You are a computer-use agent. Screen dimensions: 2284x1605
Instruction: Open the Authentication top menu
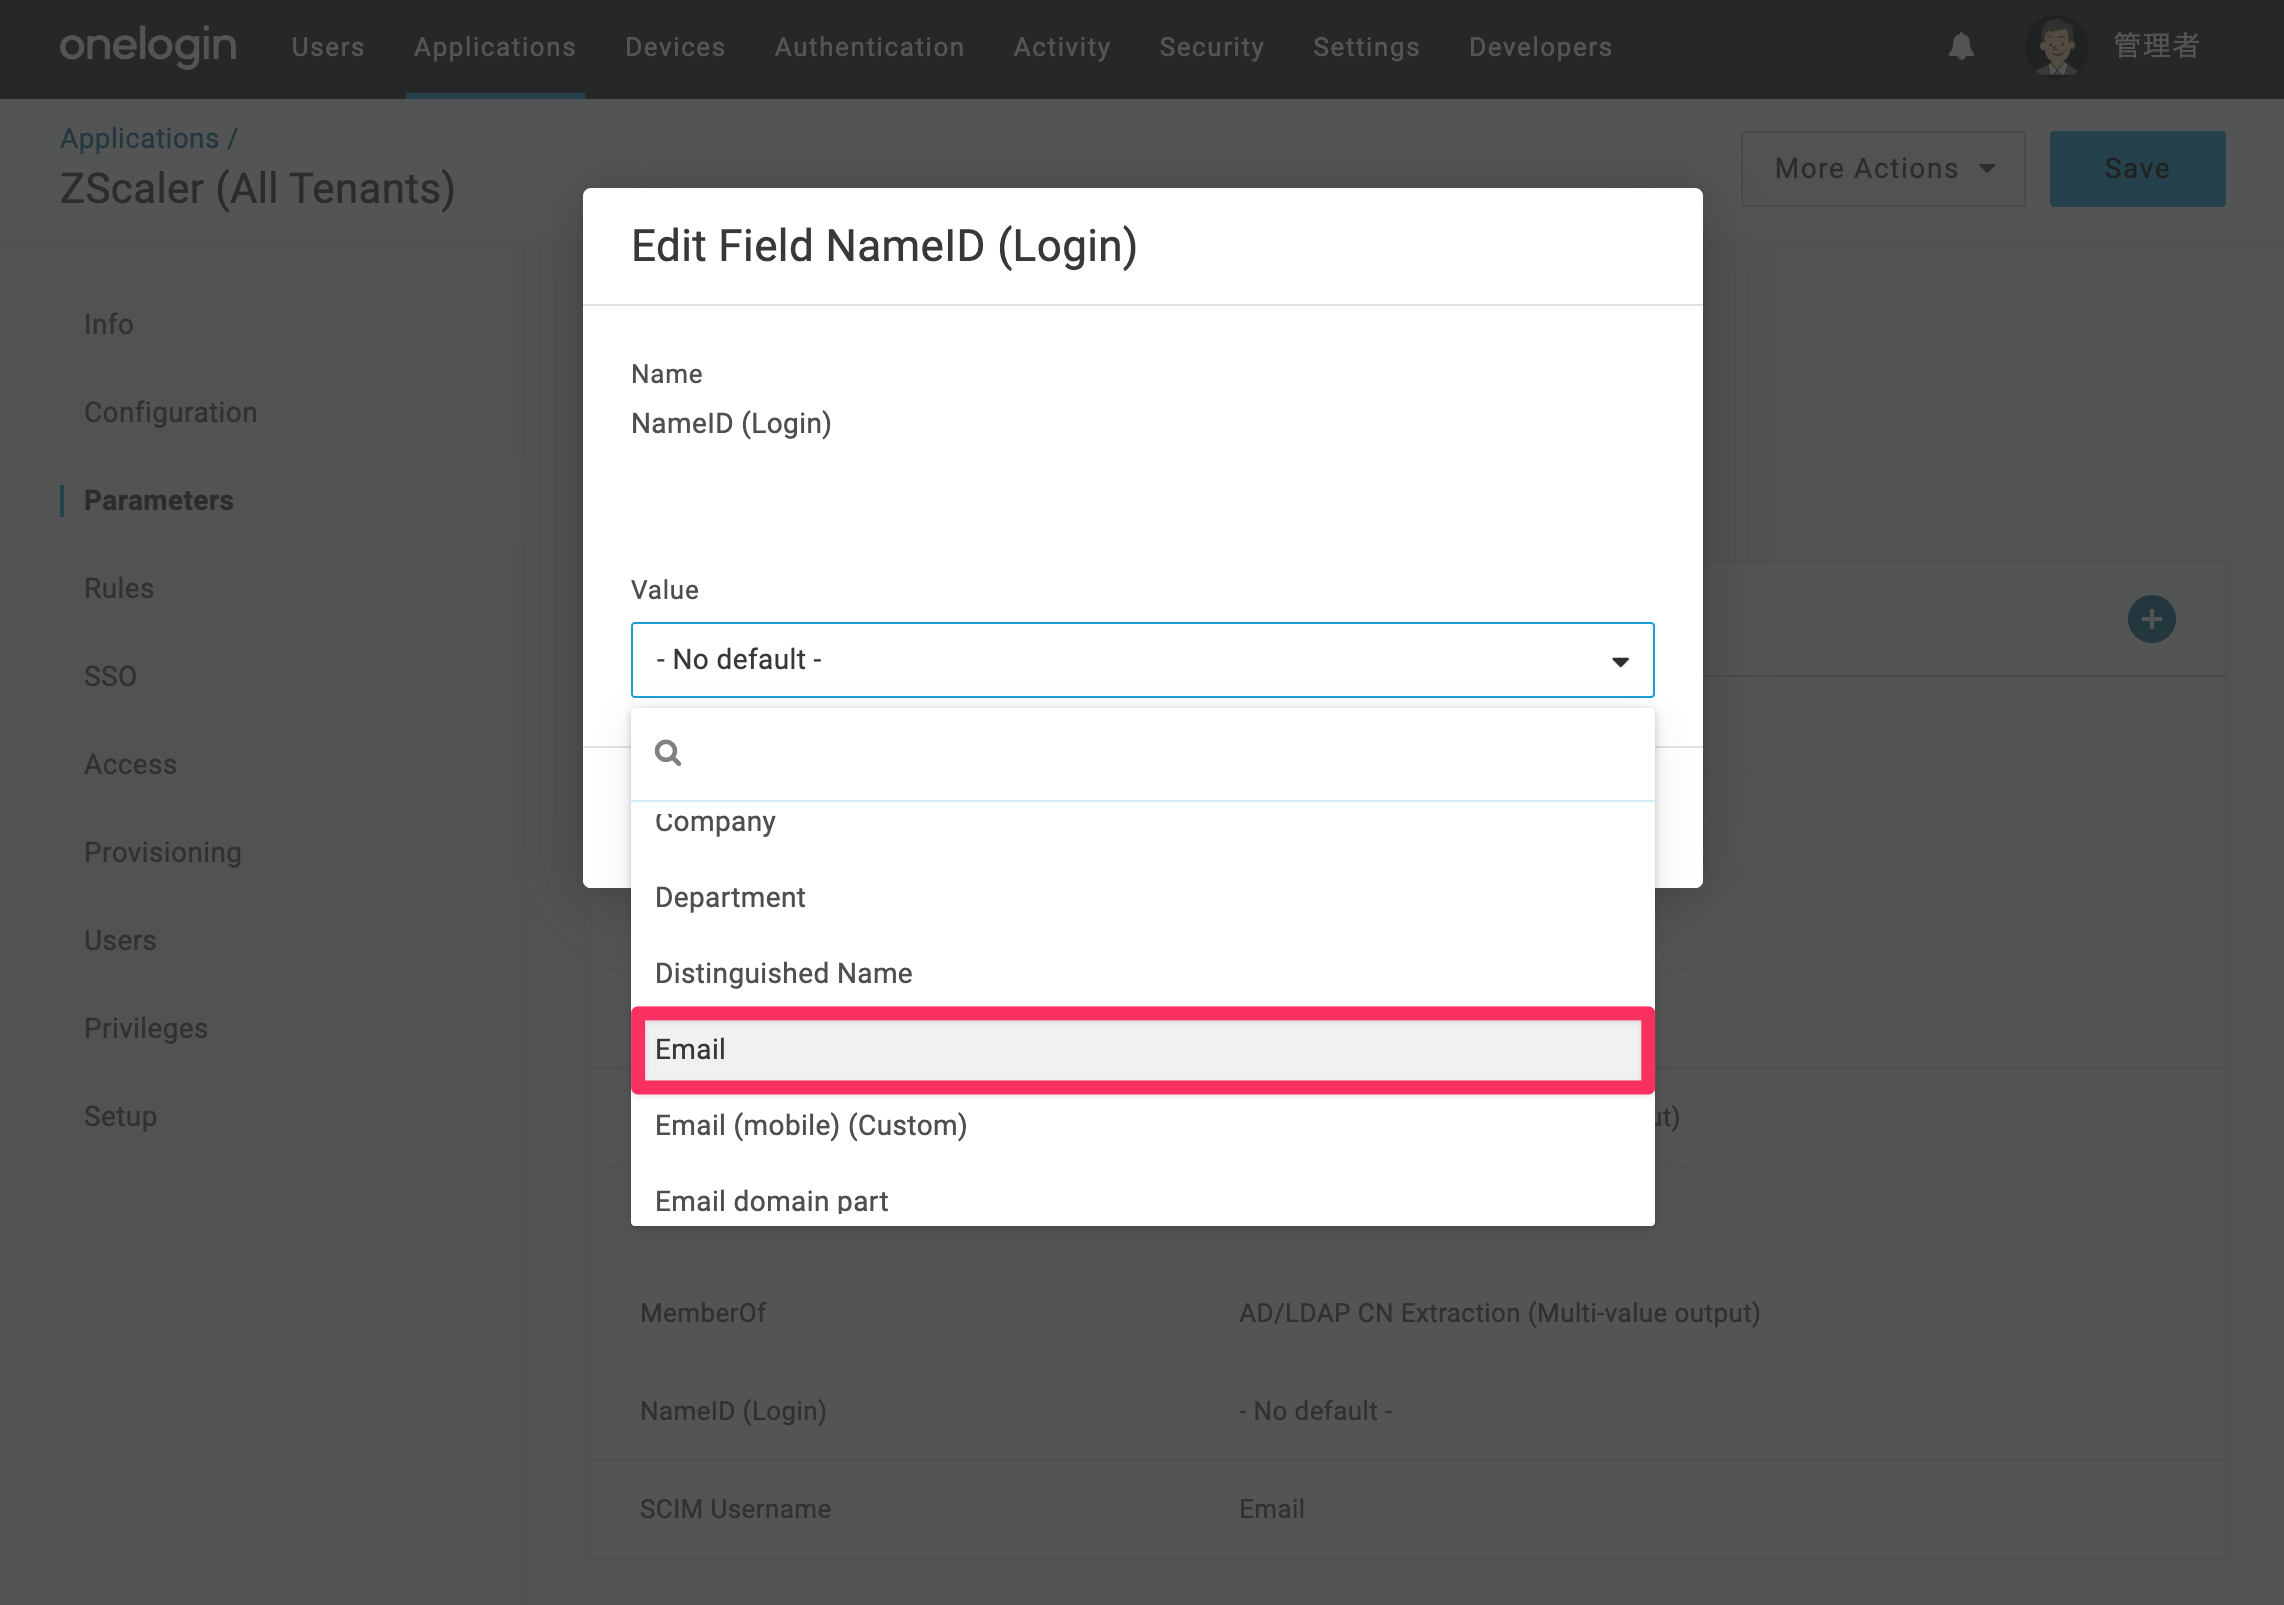[869, 47]
